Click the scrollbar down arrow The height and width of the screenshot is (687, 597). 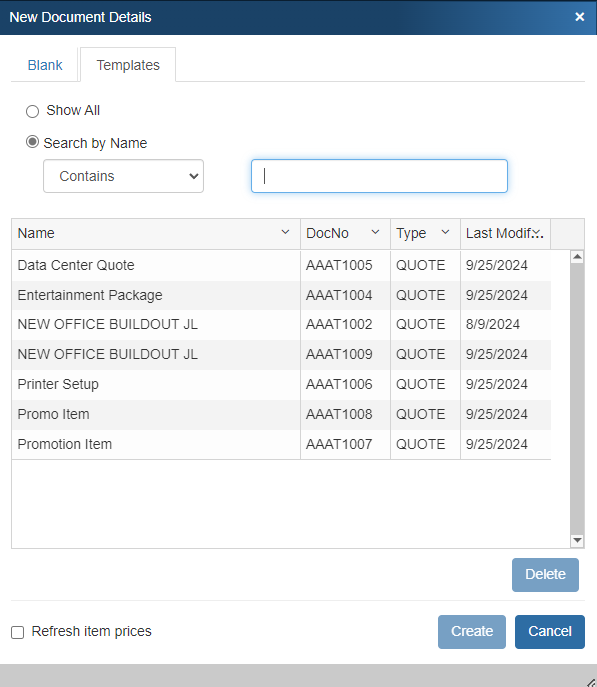click(x=577, y=541)
